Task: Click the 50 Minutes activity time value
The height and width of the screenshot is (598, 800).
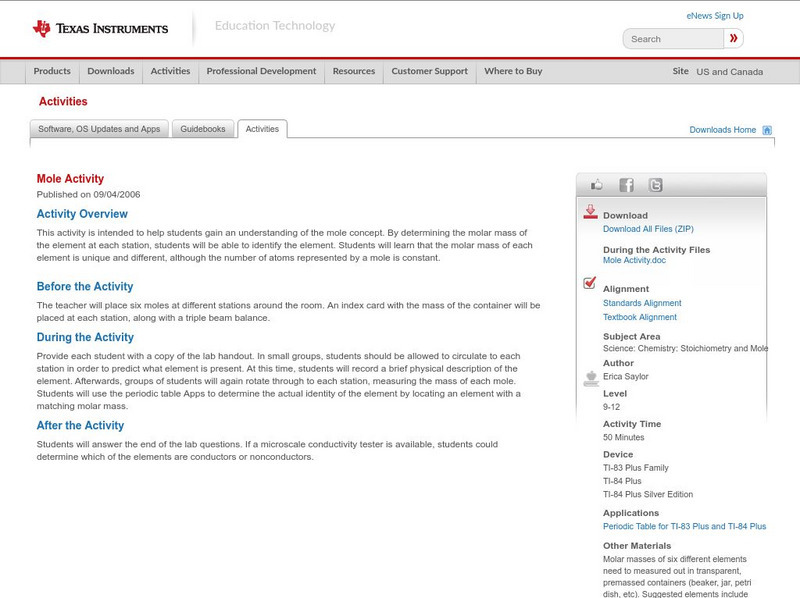Action: 623,437
